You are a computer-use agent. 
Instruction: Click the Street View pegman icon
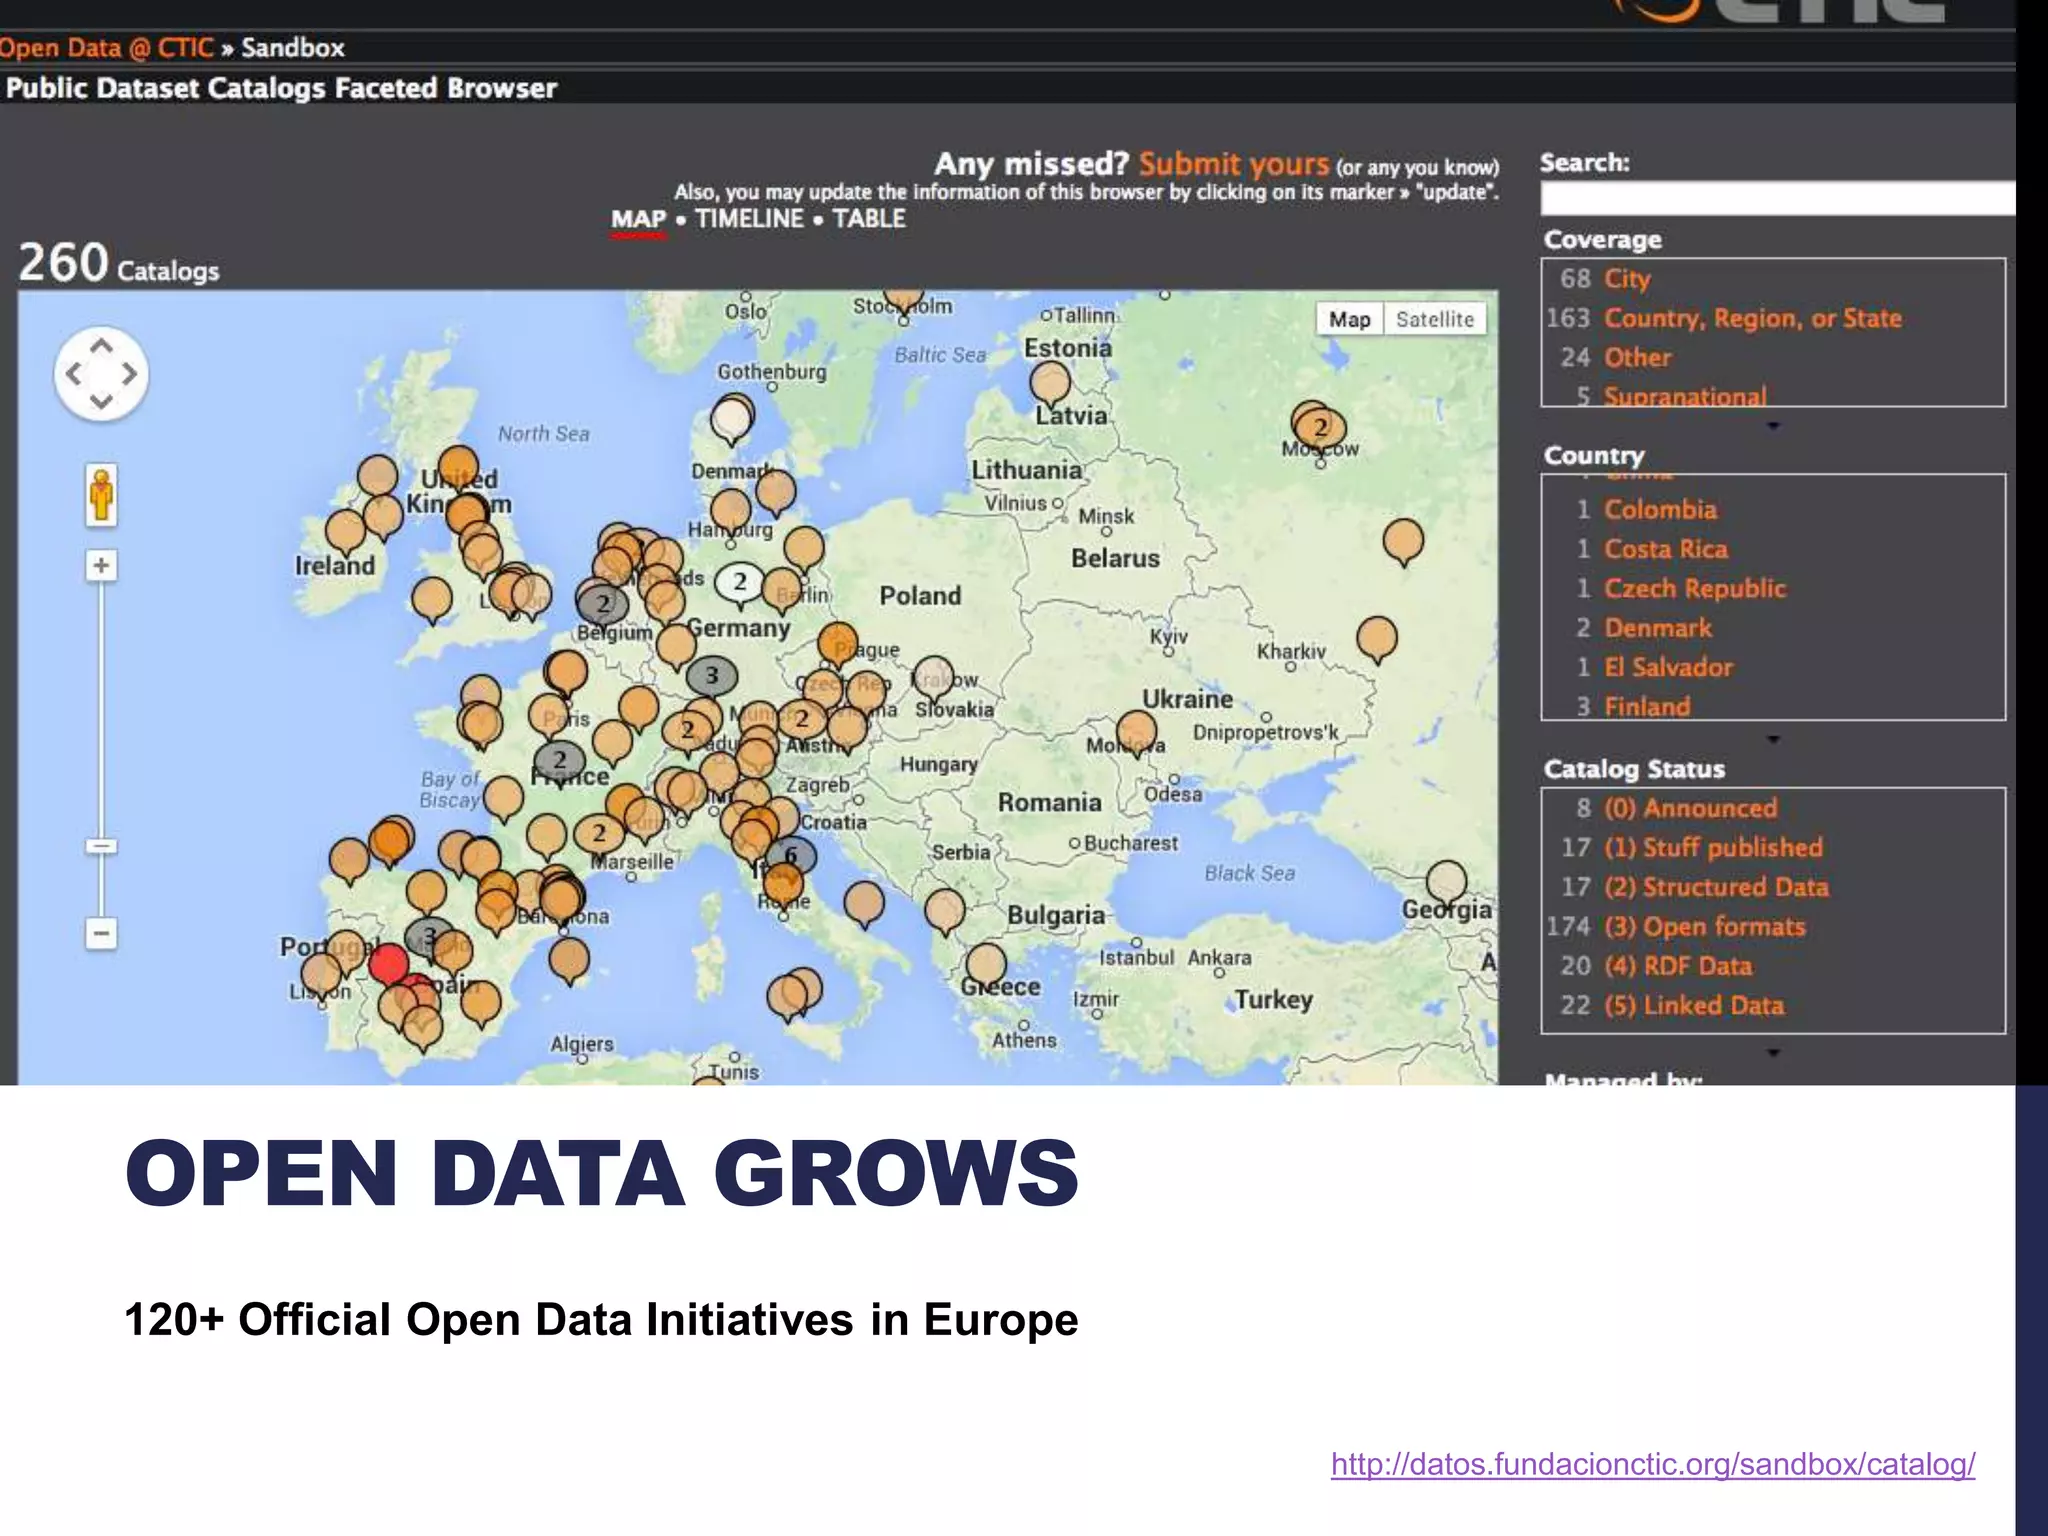click(101, 494)
